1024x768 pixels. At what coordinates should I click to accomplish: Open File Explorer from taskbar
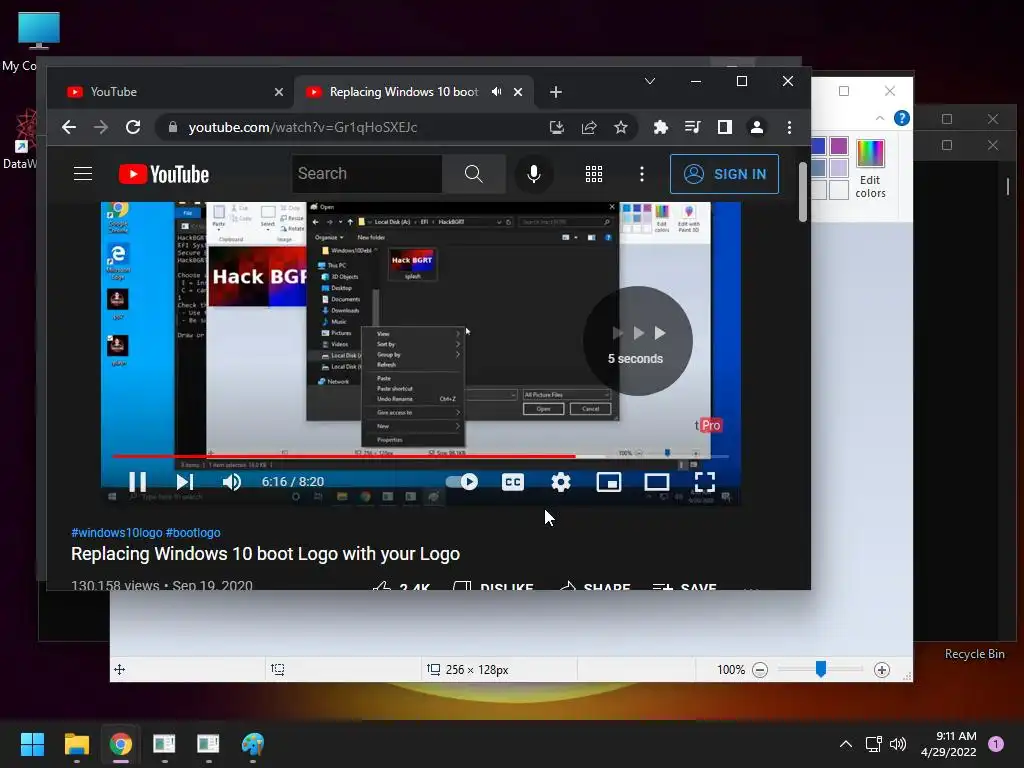(76, 744)
